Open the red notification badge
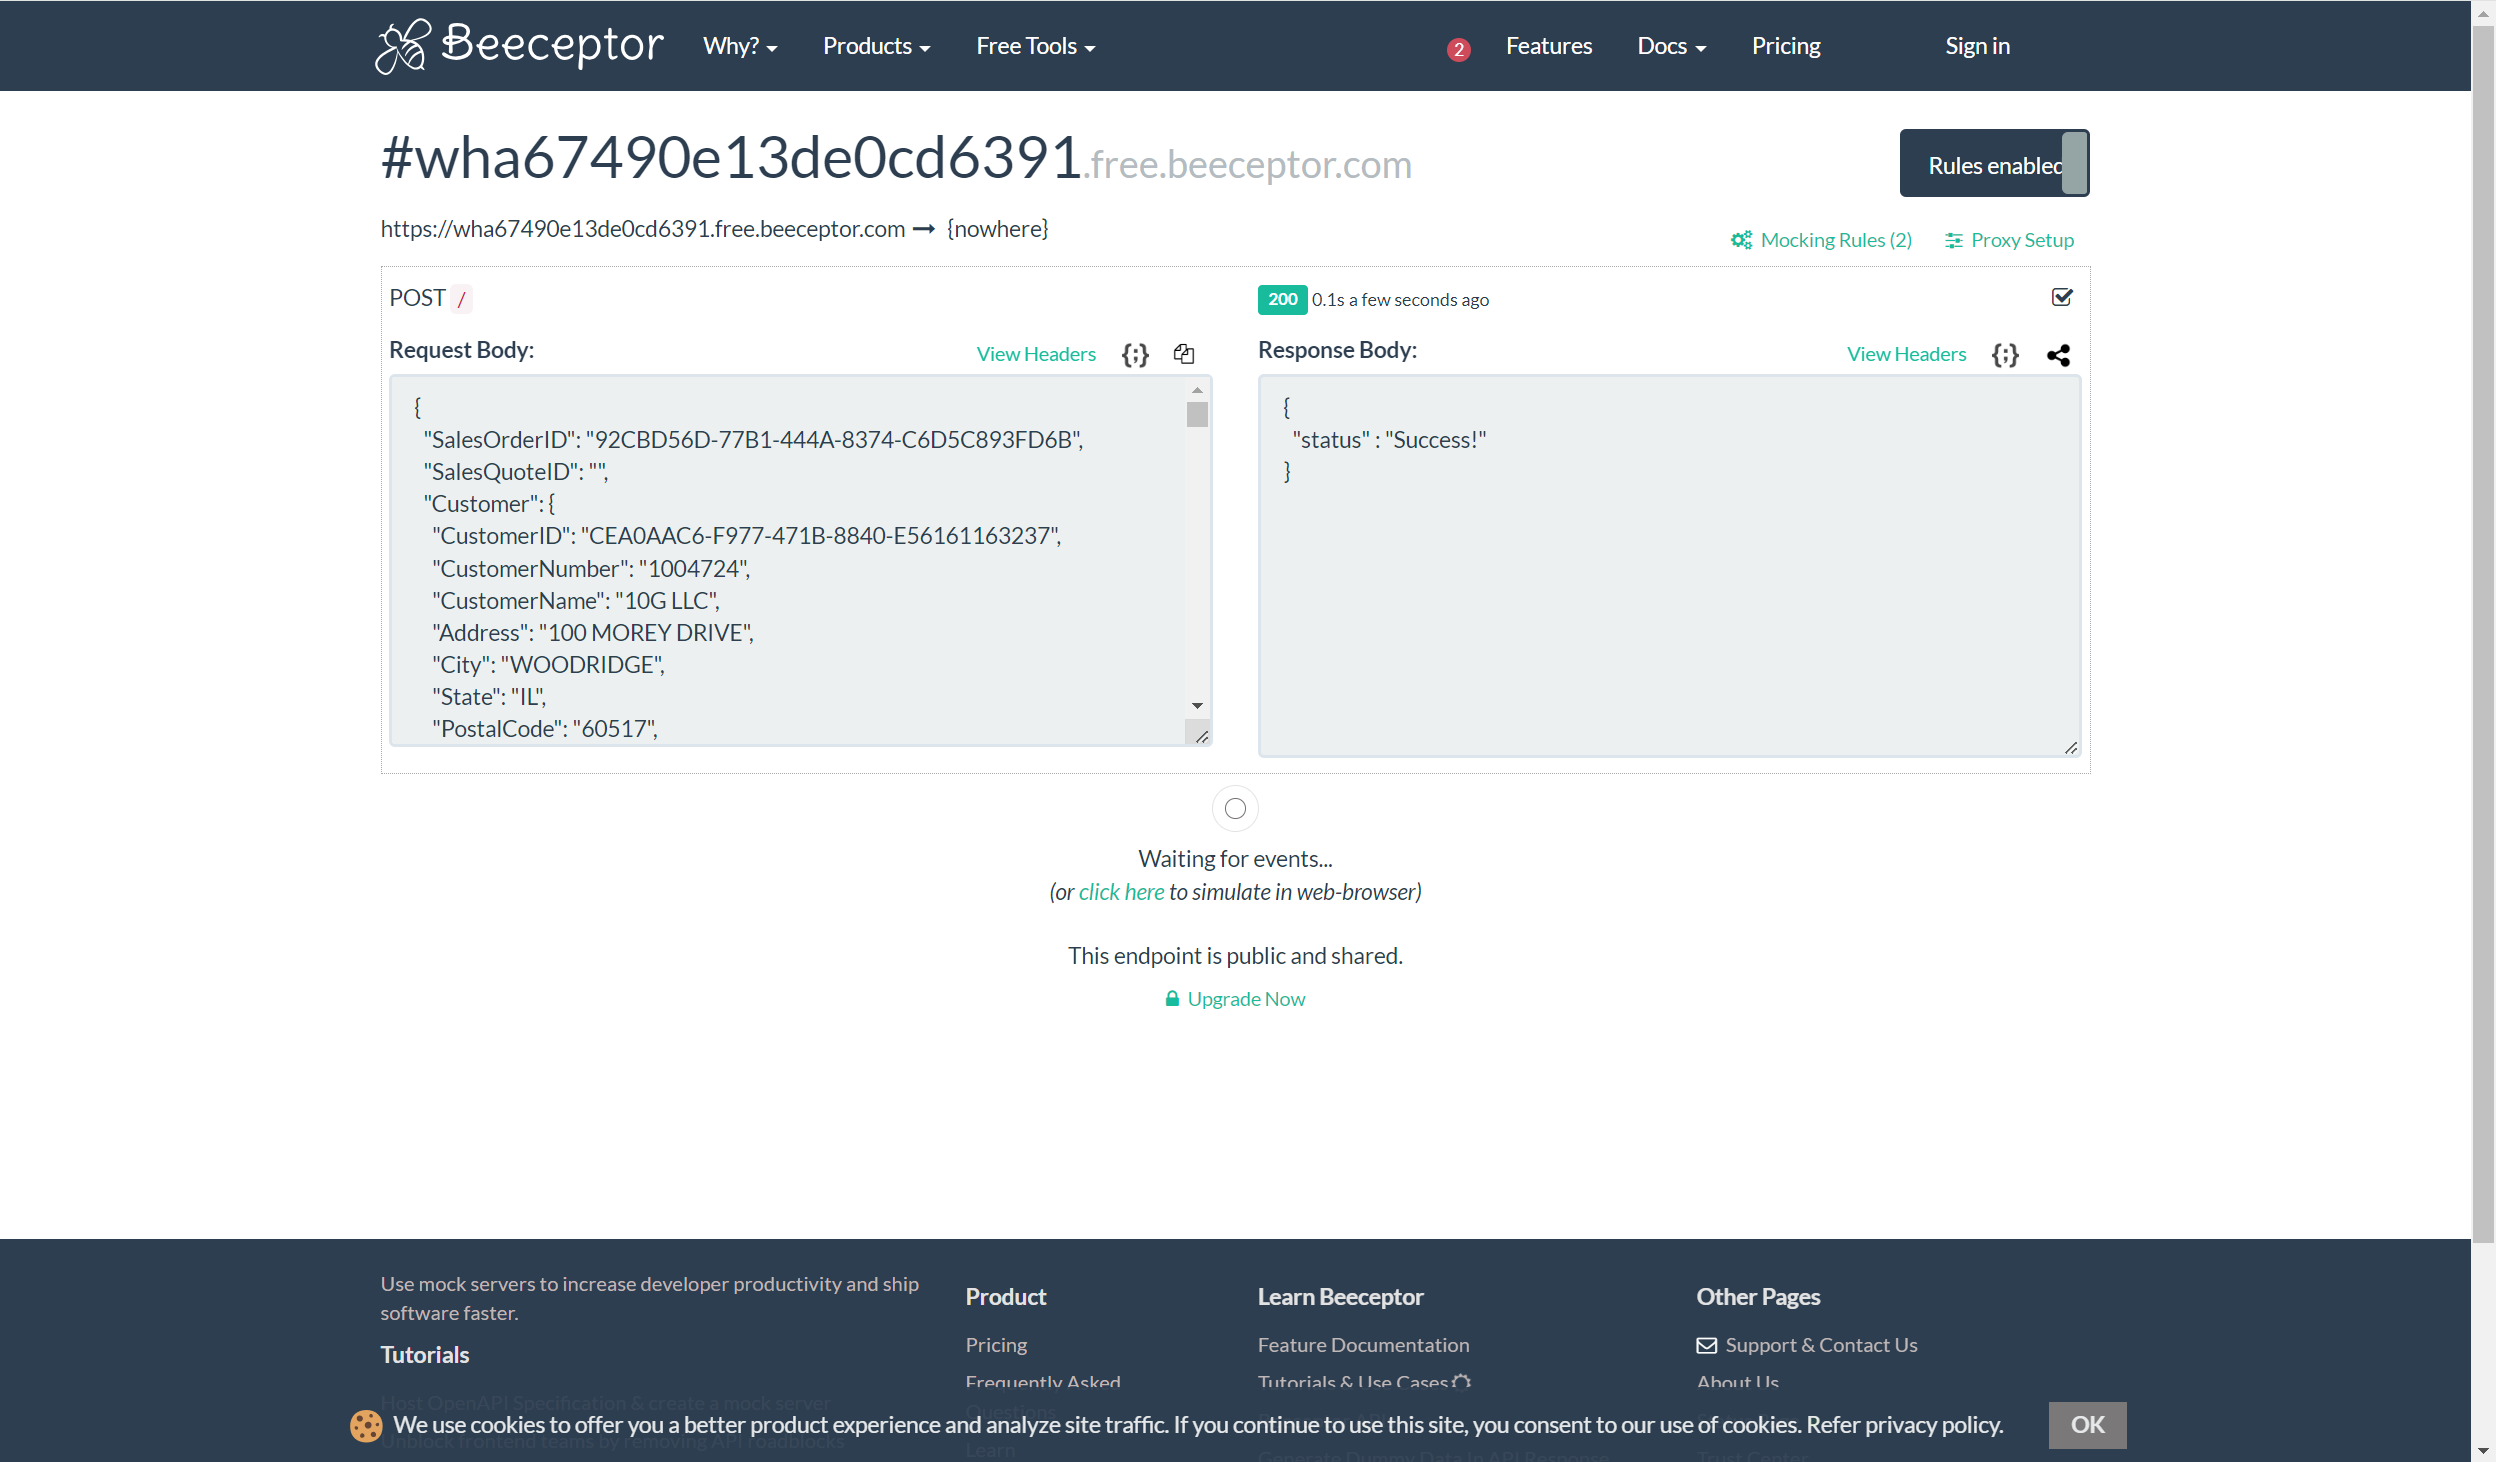This screenshot has height=1462, width=2496. pos(1458,49)
